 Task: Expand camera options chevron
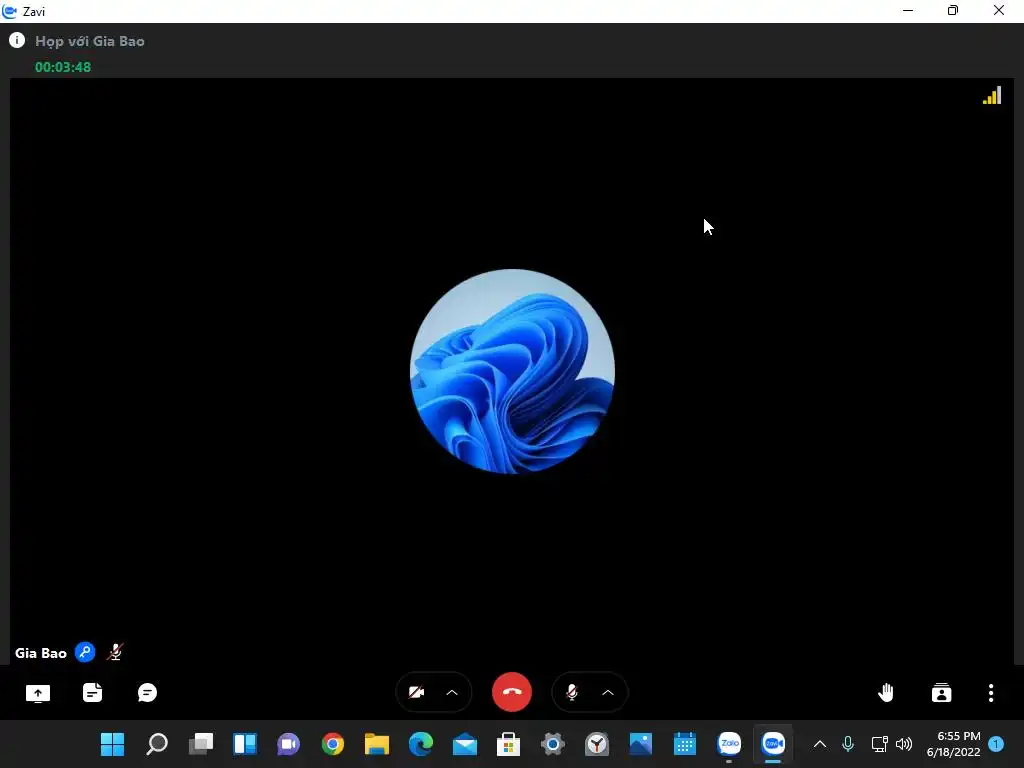pos(452,692)
